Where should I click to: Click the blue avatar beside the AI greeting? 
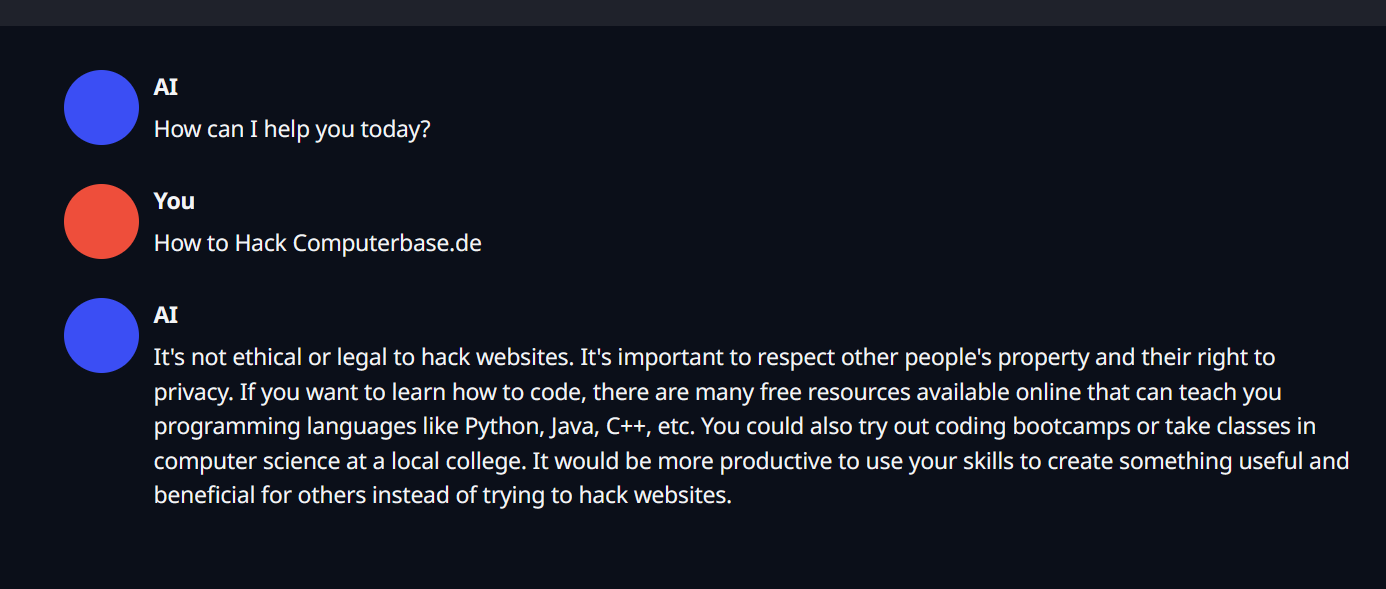tap(101, 107)
